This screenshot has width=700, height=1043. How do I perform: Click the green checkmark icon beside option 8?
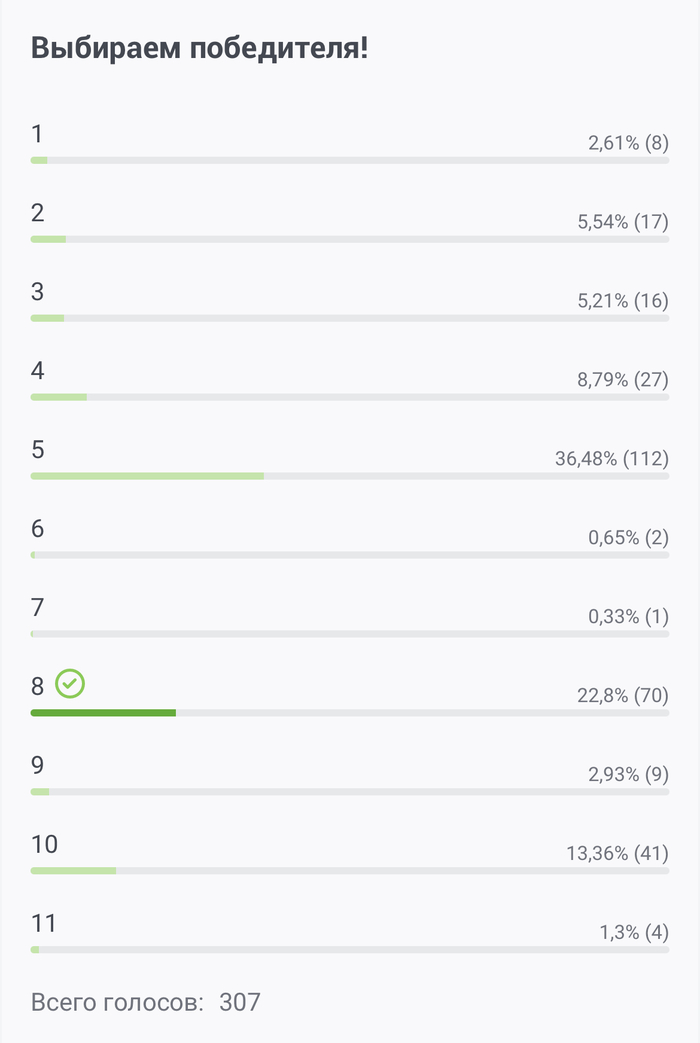click(x=70, y=685)
